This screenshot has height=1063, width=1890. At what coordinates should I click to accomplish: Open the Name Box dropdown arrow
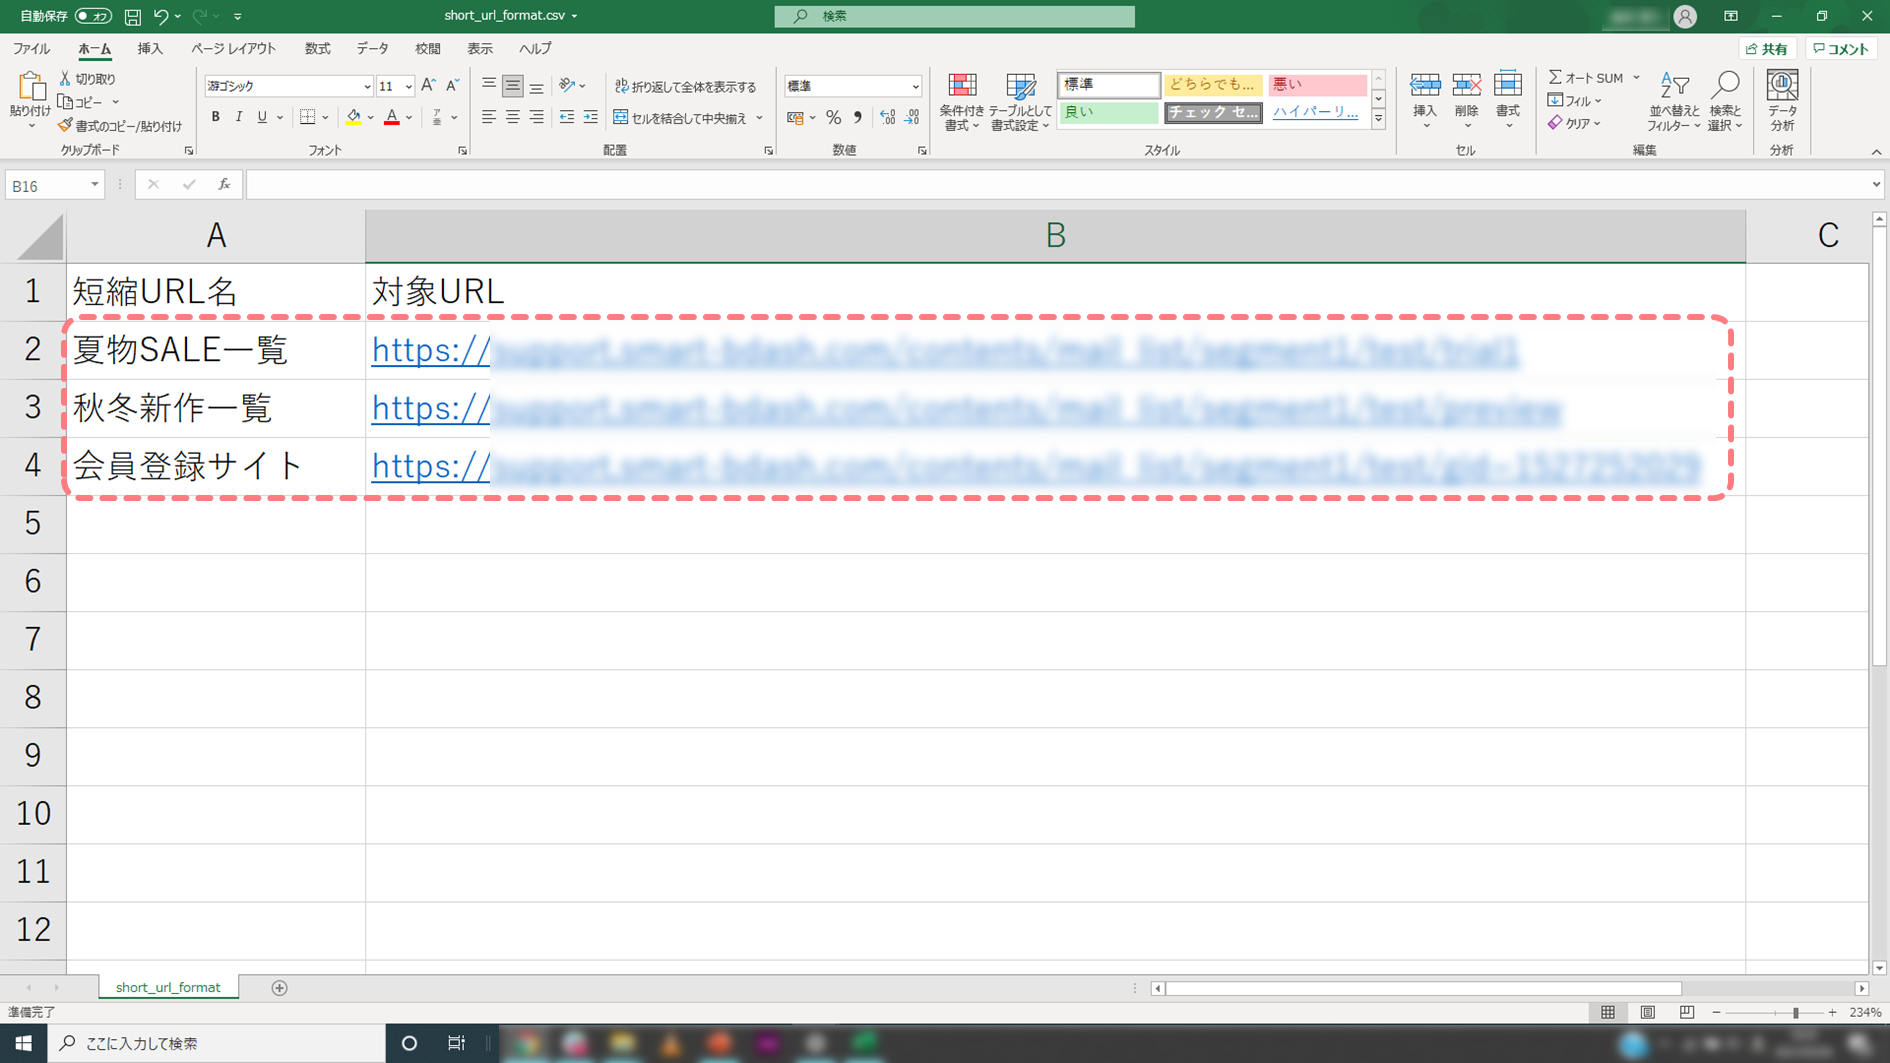pos(94,185)
